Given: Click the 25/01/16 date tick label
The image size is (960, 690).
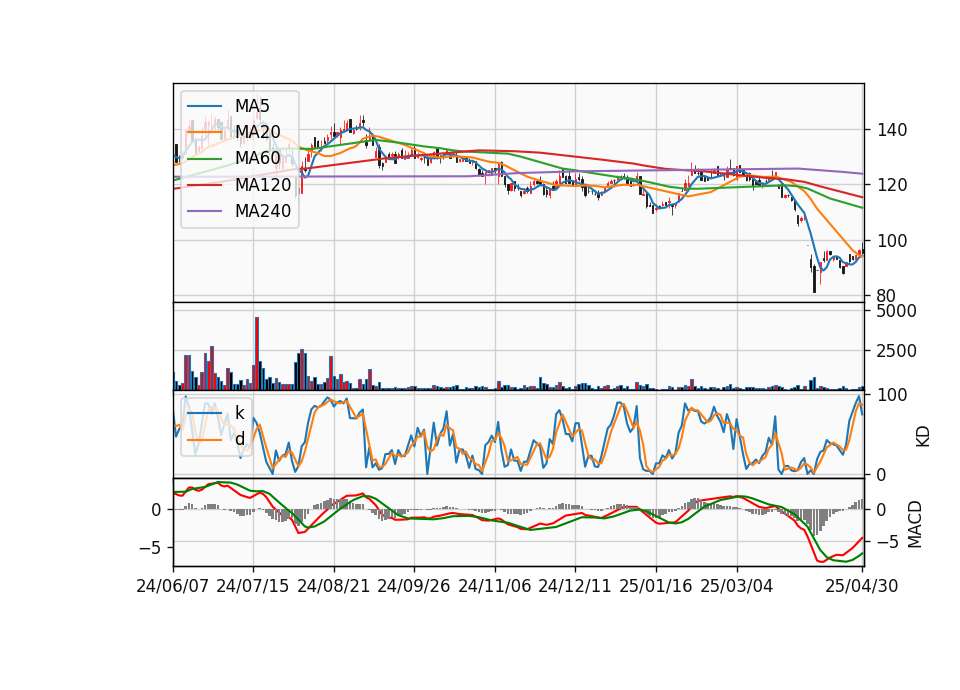Looking at the screenshot, I should [656, 586].
